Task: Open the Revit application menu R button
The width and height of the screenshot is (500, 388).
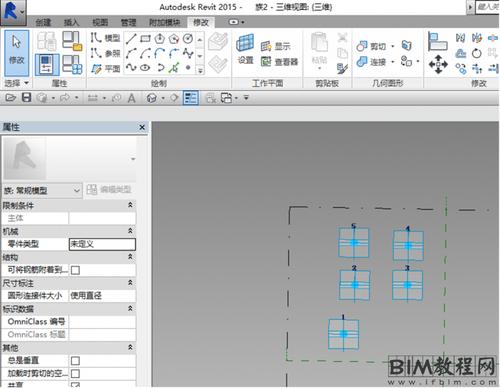Action: (13, 12)
